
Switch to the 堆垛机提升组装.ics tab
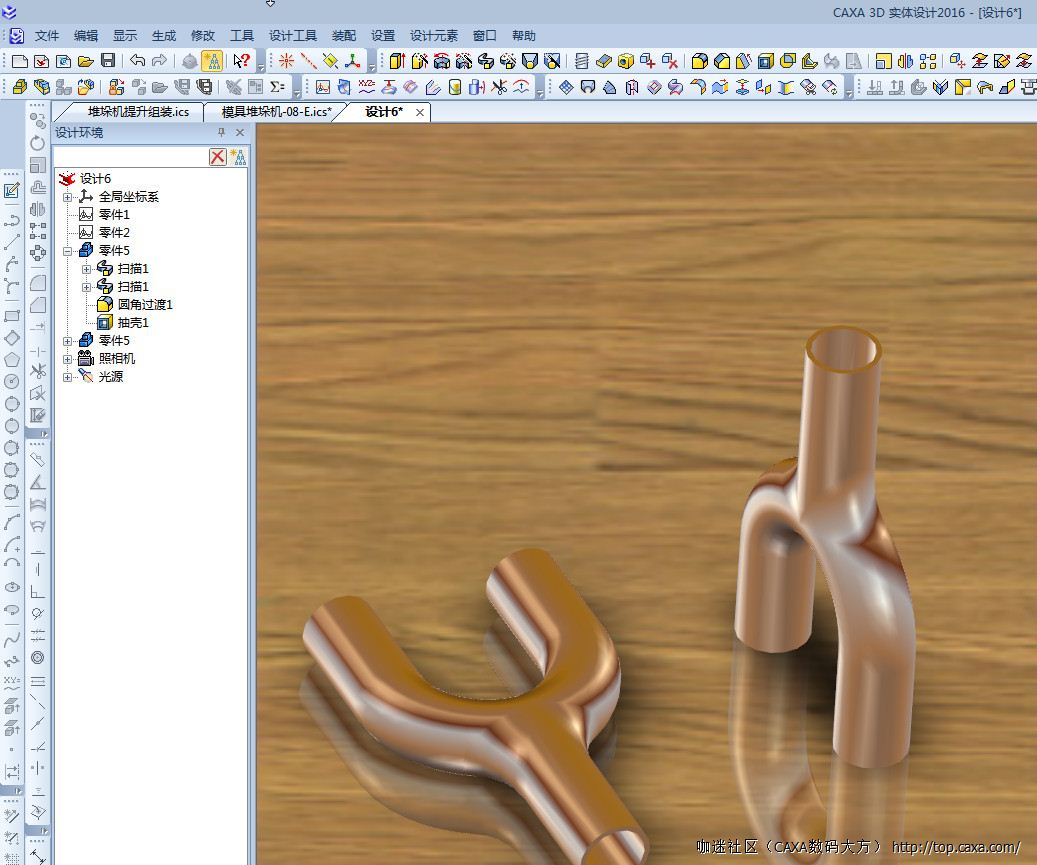click(x=138, y=112)
